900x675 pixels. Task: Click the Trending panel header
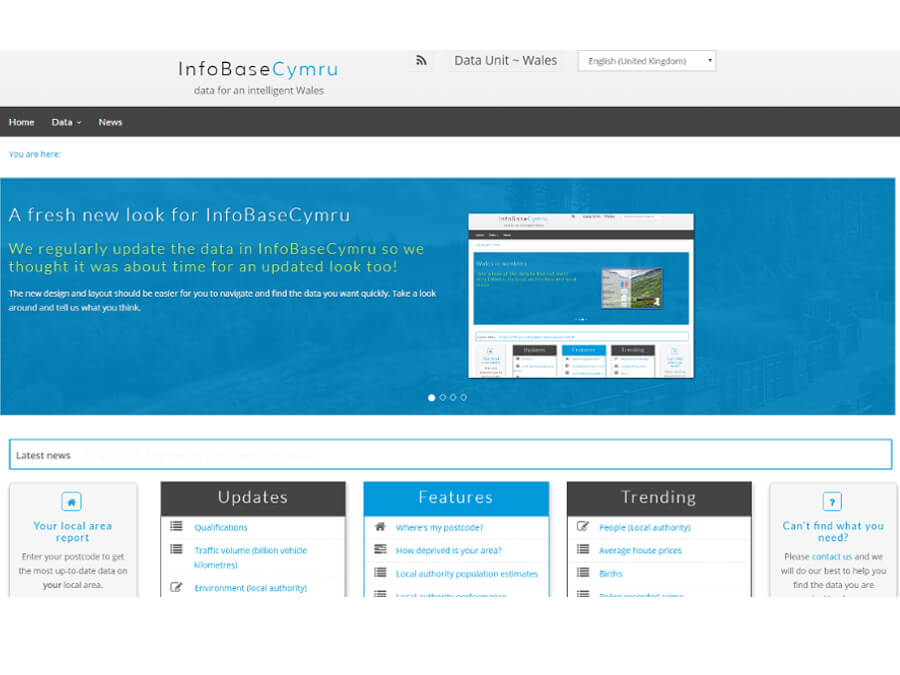[x=659, y=498]
